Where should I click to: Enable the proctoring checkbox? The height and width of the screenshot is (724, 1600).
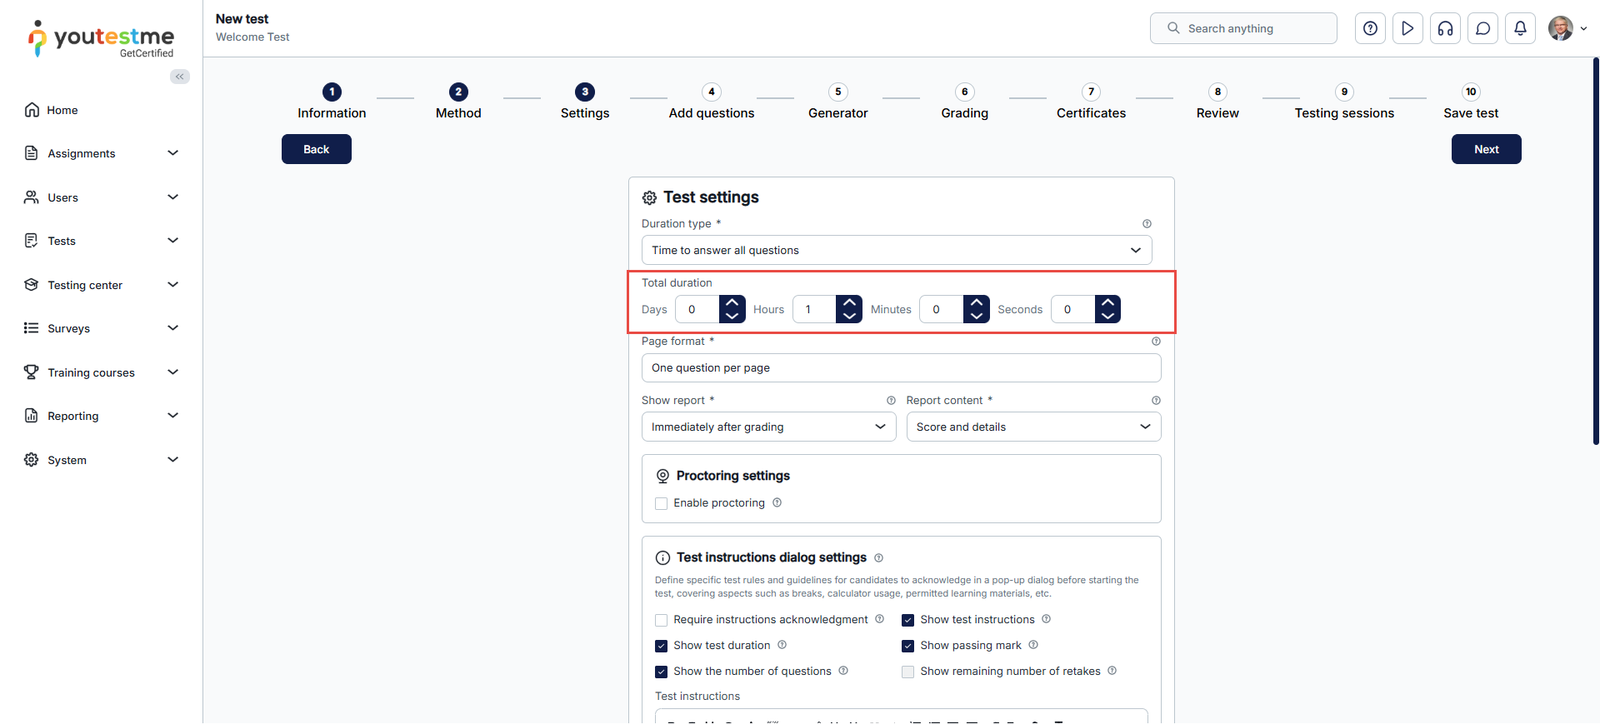[661, 504]
